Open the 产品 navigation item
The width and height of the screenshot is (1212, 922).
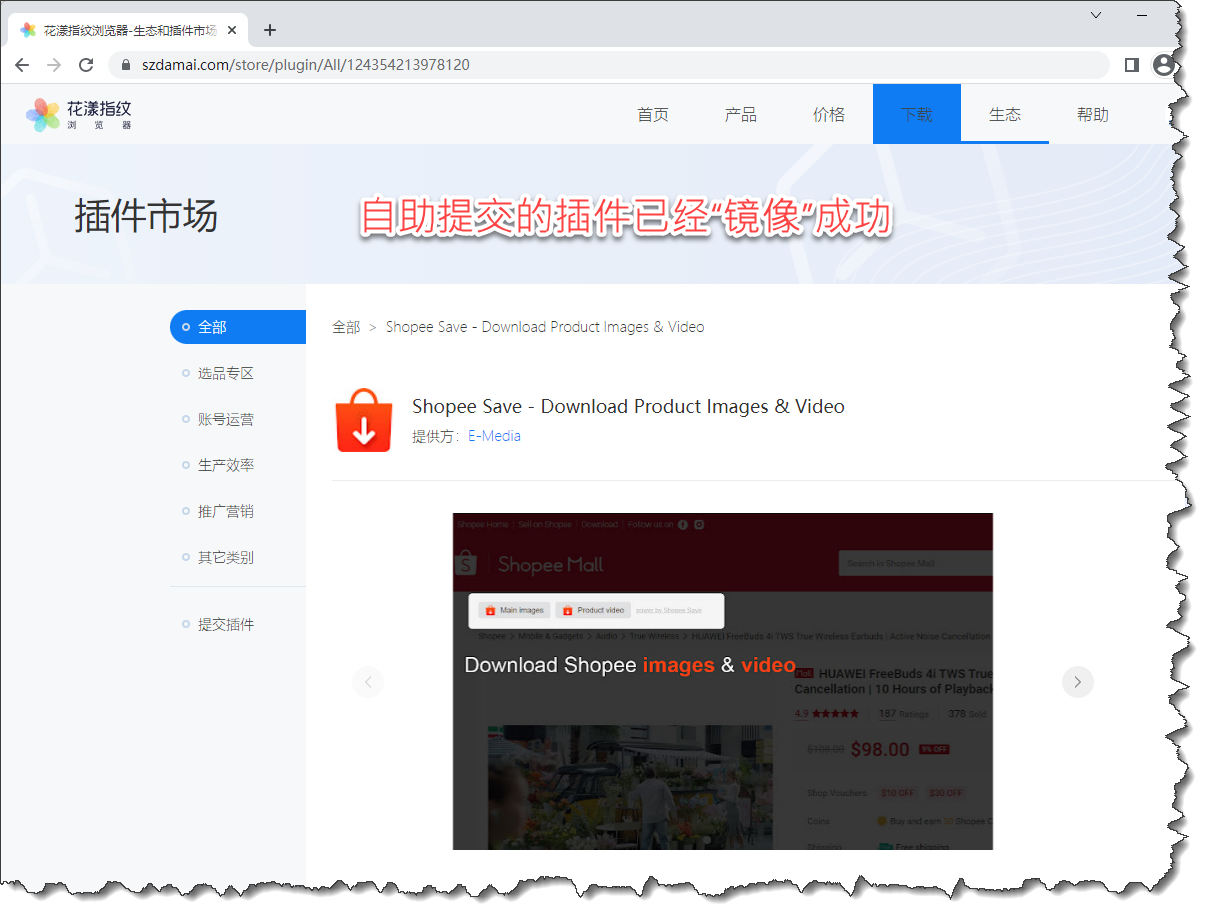click(741, 114)
